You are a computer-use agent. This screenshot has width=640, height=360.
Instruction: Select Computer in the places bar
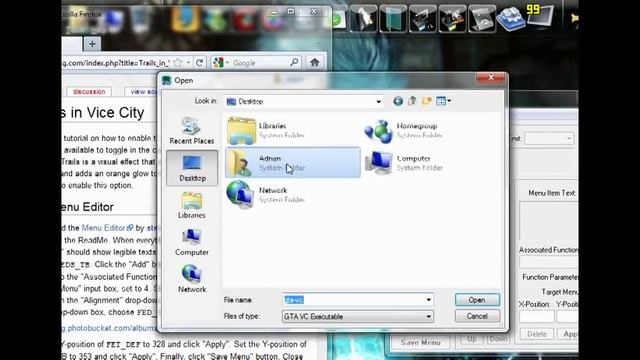(191, 242)
